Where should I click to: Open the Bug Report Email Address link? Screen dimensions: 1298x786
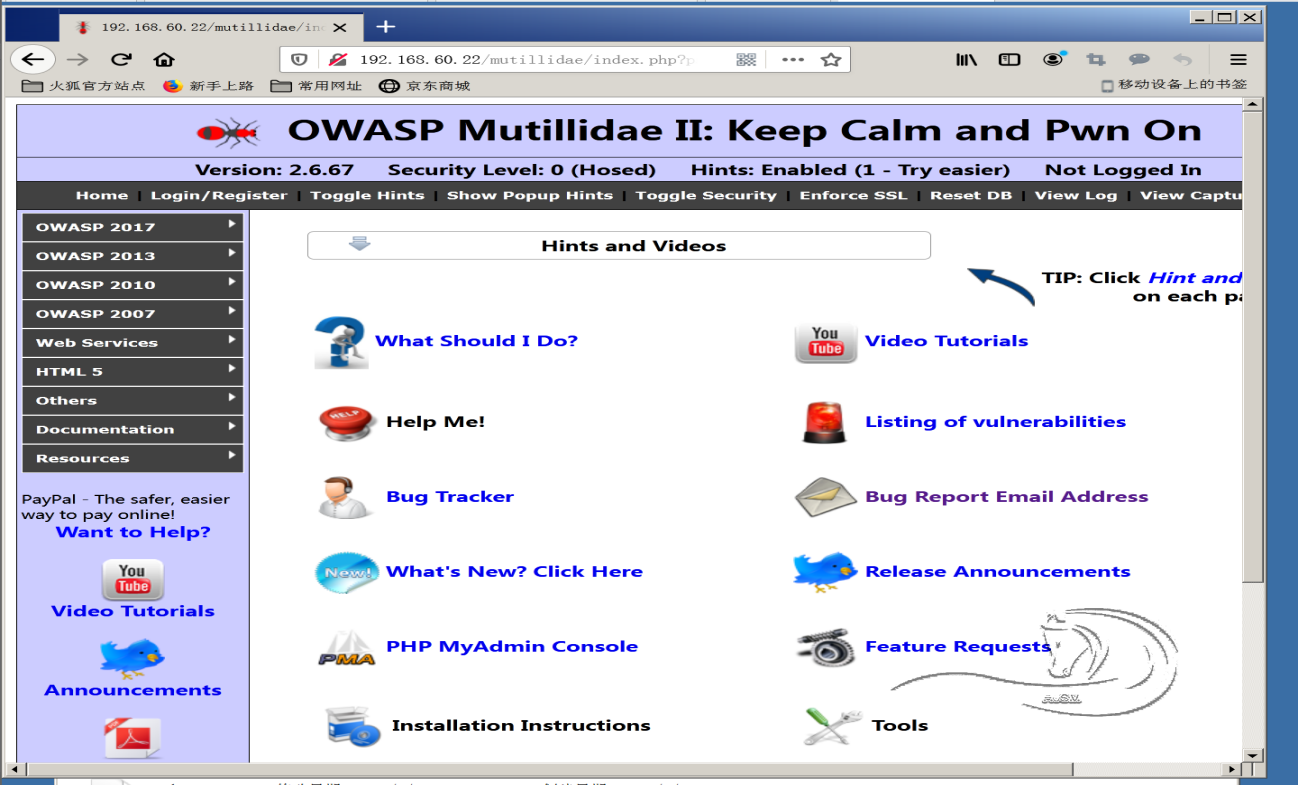coord(1006,497)
